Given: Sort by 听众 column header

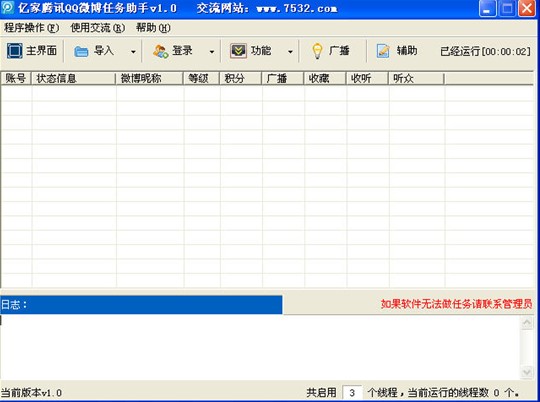Looking at the screenshot, I should pyautogui.click(x=416, y=79).
